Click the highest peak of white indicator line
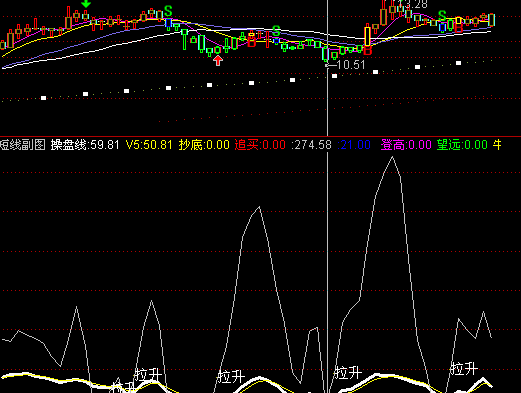Screen dimensions: 521x393 tap(392, 157)
